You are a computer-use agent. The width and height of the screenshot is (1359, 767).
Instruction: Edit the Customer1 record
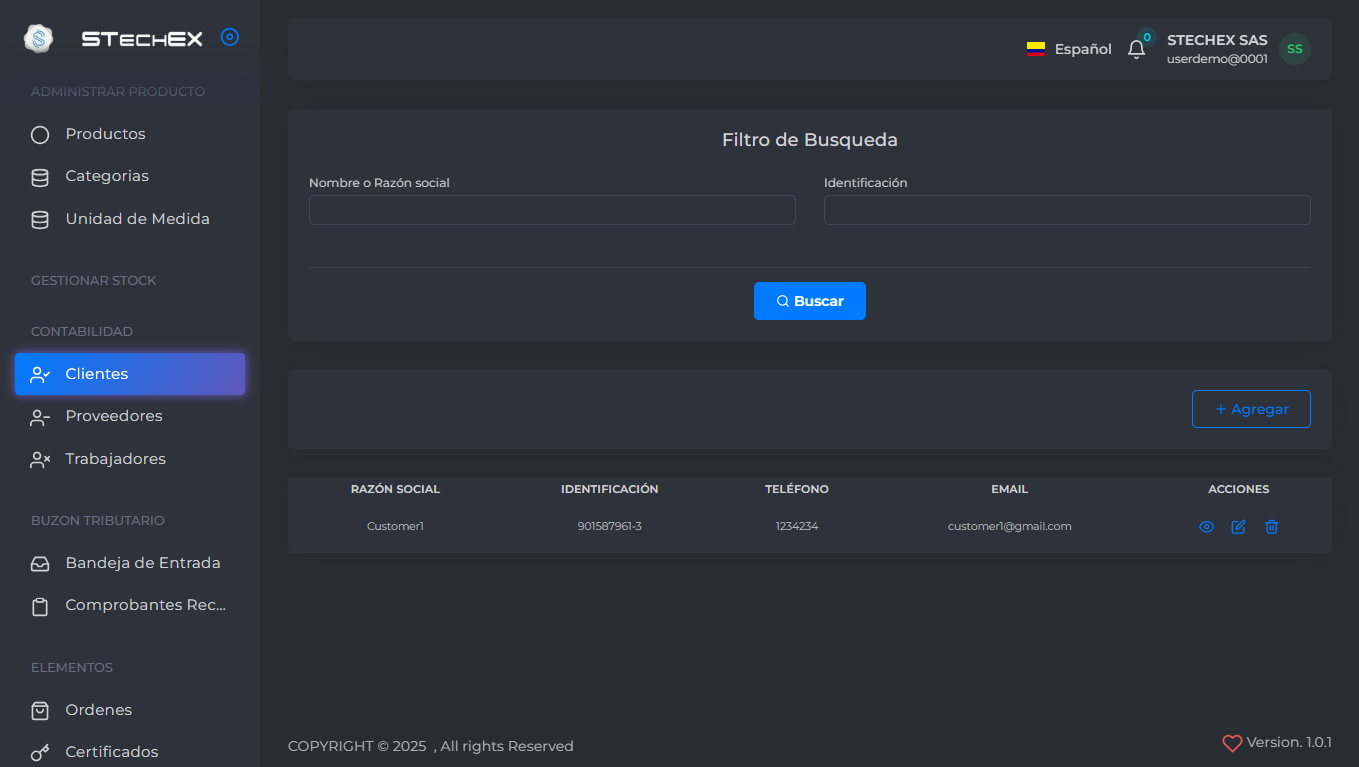tap(1238, 527)
